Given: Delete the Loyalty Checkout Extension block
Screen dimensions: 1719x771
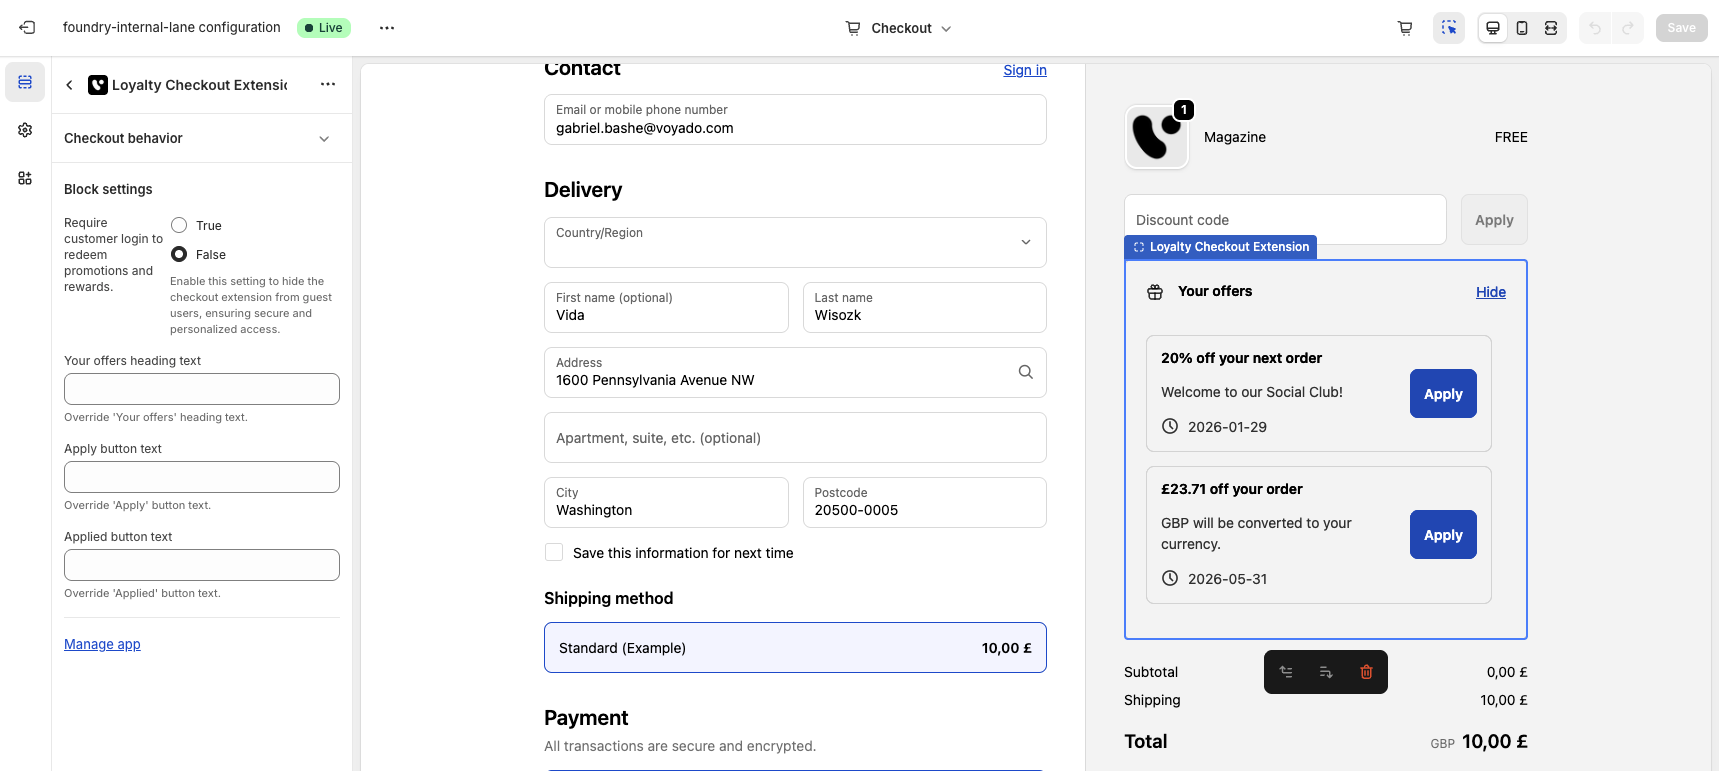Looking at the screenshot, I should [x=1366, y=672].
